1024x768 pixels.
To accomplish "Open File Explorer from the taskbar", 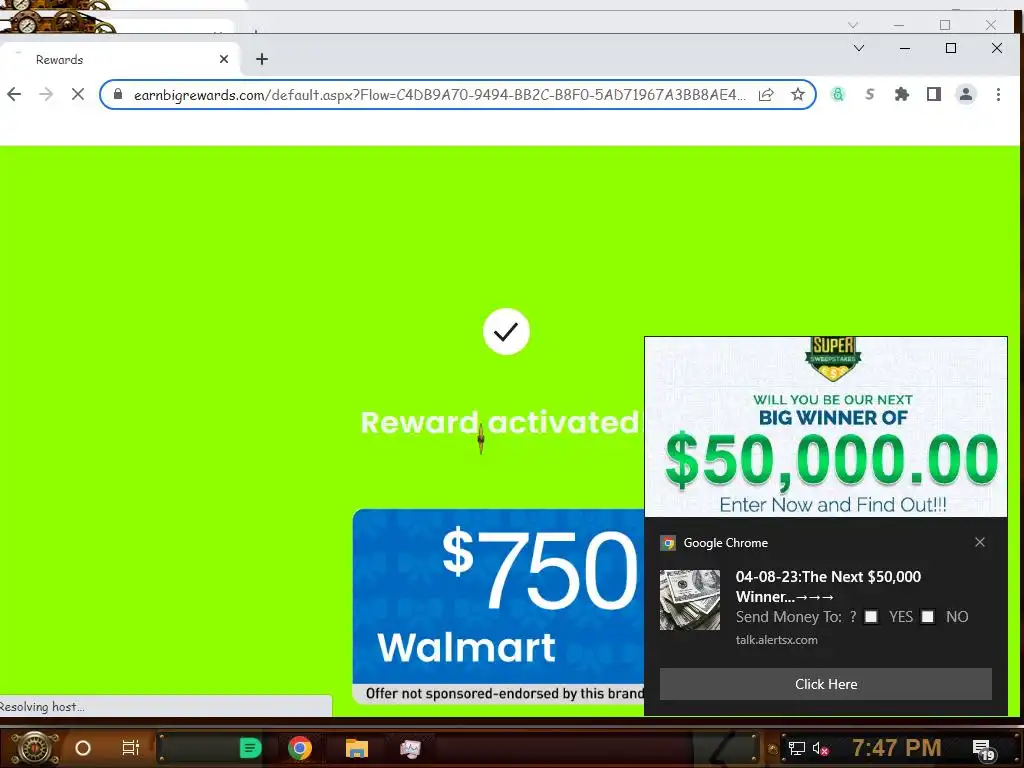I will point(357,748).
